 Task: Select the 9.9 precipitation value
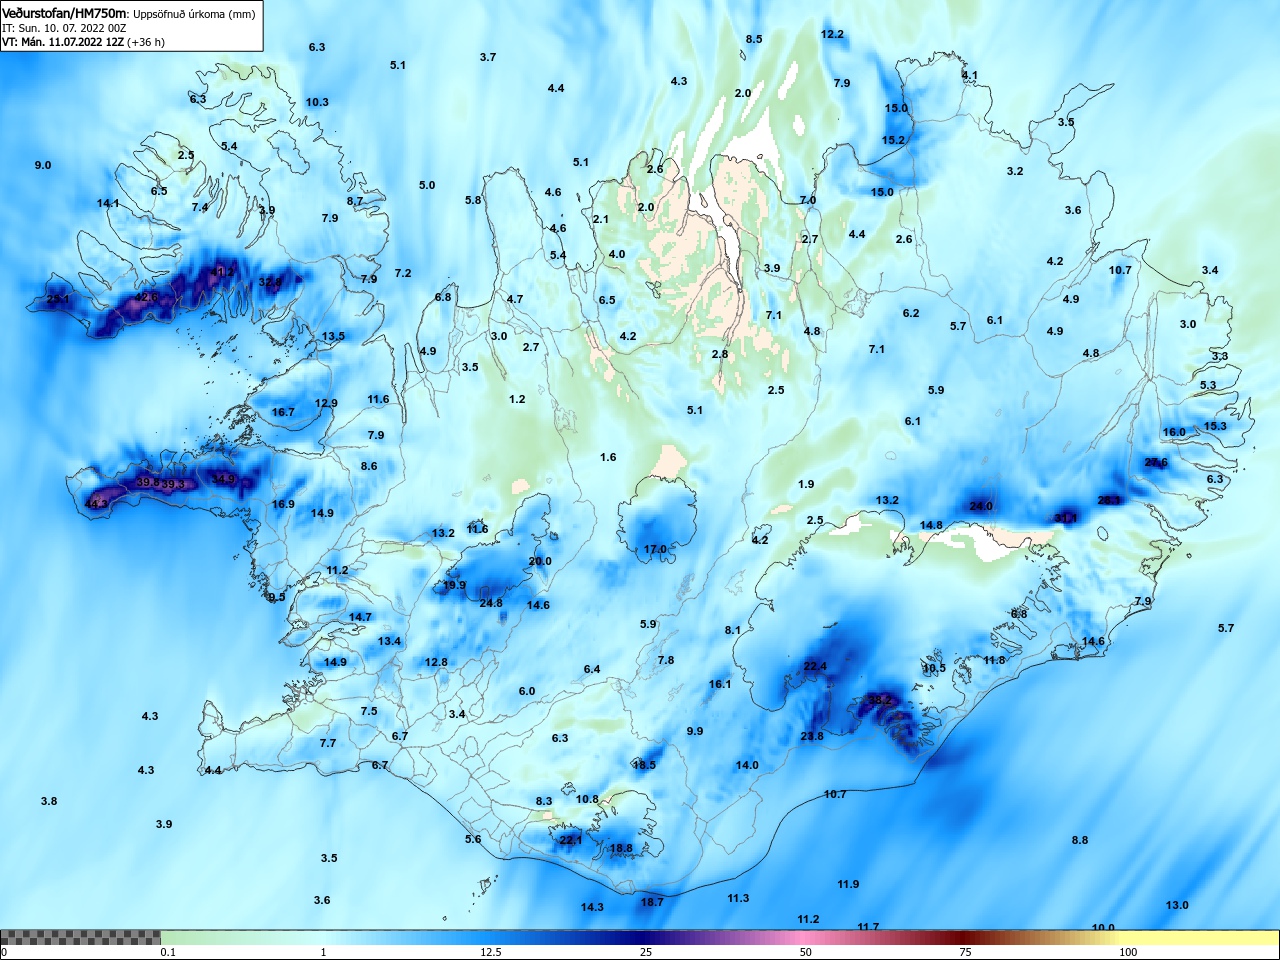(695, 731)
